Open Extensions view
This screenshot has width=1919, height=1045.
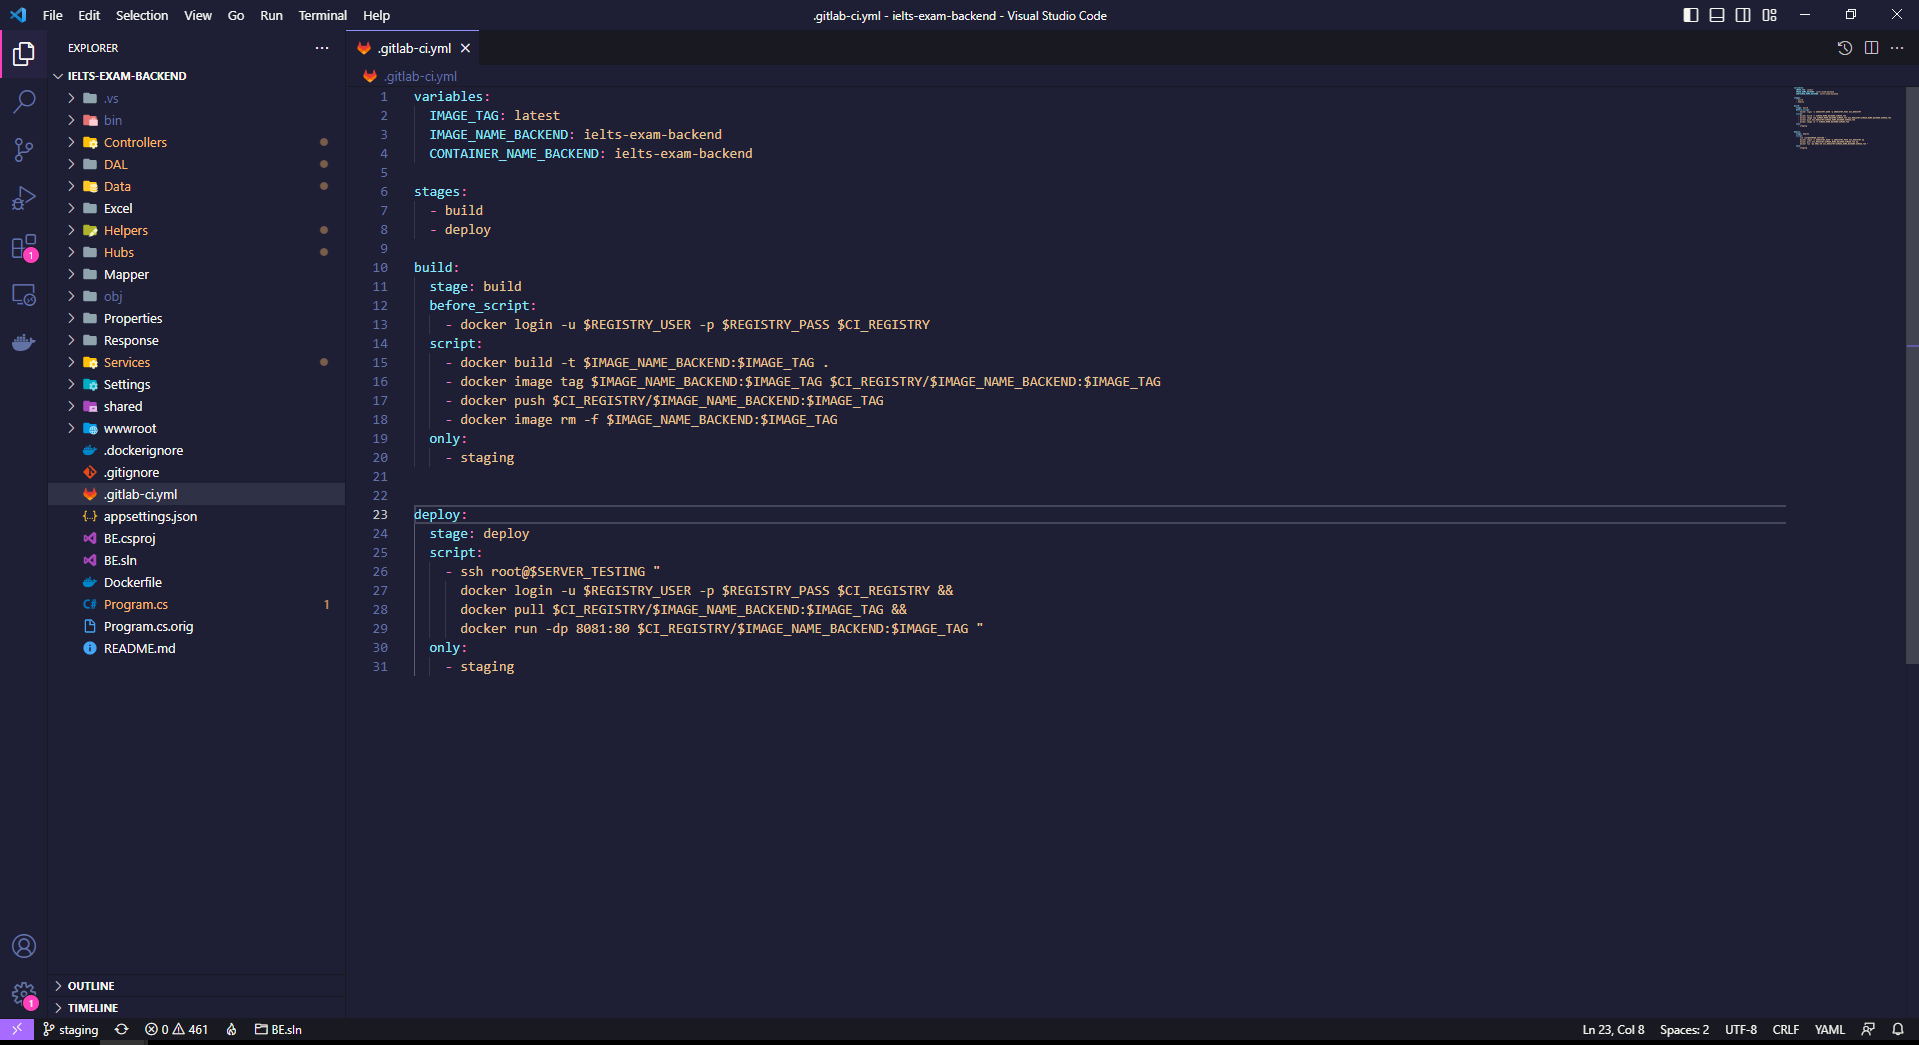(24, 247)
